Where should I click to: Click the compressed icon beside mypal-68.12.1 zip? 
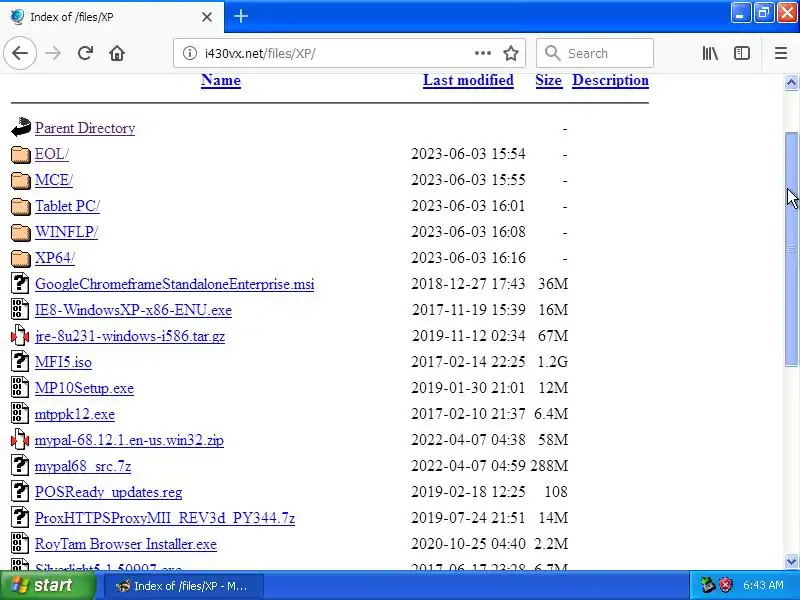(19, 440)
